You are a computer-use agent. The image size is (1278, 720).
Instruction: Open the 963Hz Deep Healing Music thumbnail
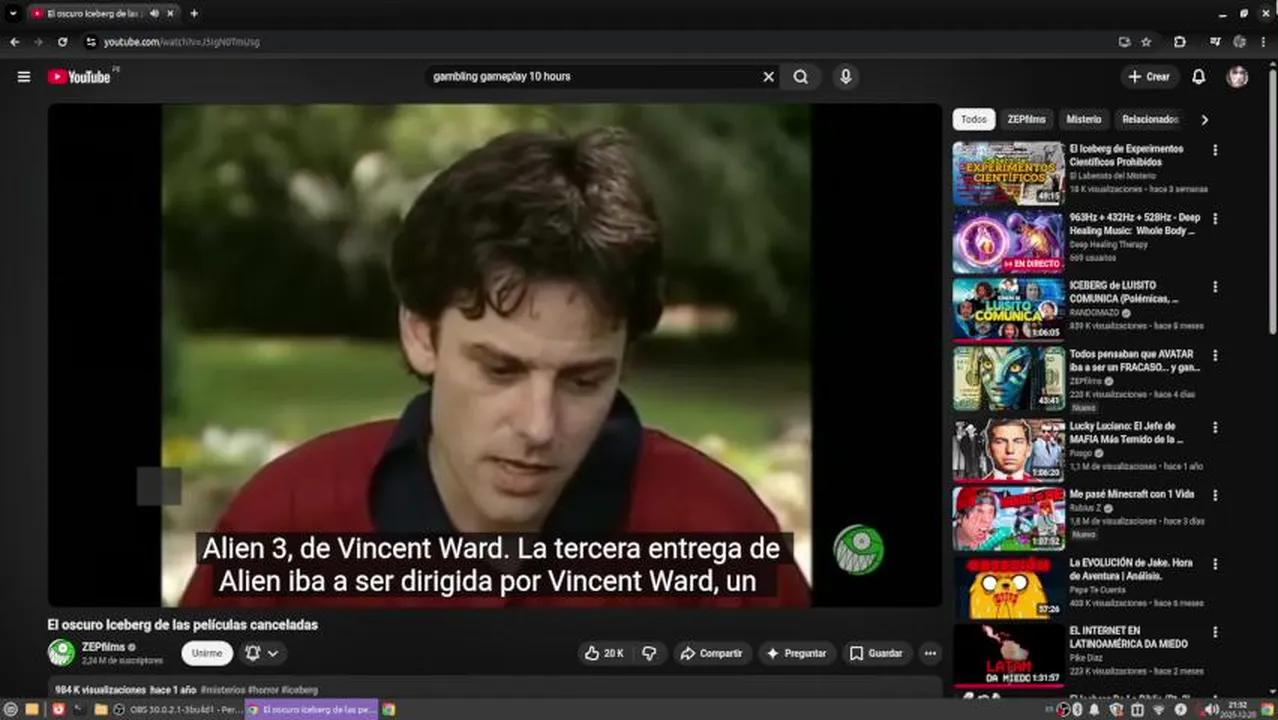(1008, 242)
